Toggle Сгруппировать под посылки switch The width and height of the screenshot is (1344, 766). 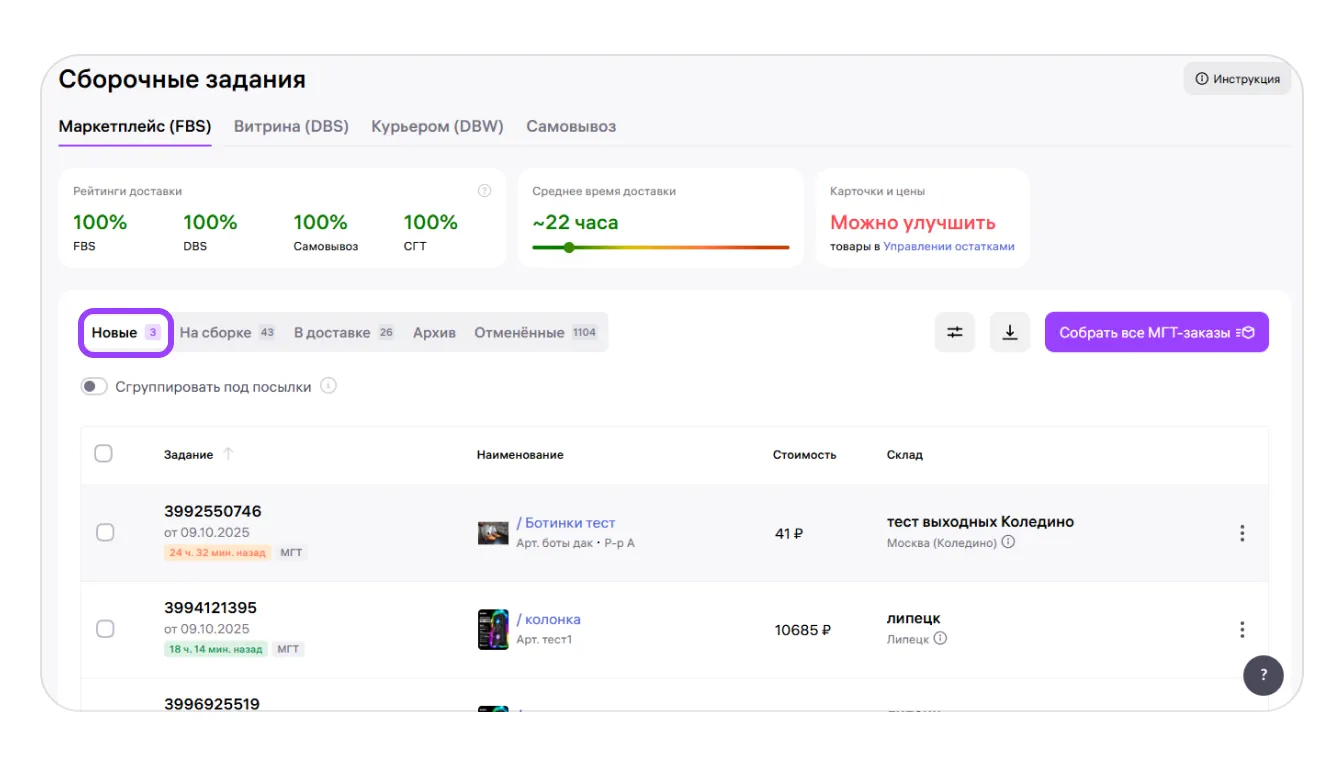point(94,386)
